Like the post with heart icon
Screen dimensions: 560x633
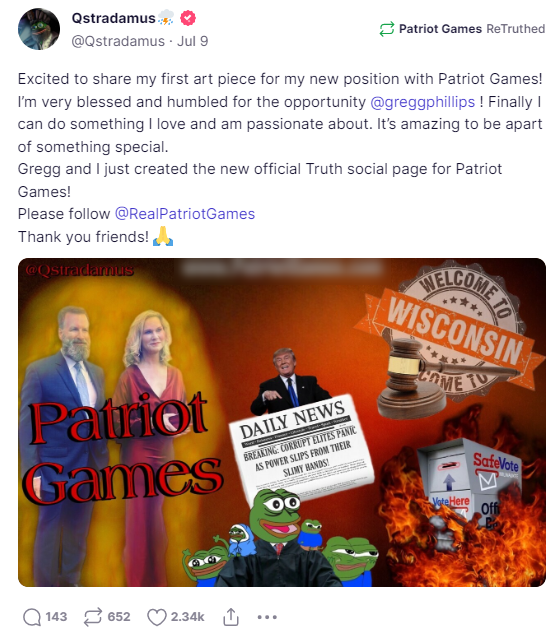tap(156, 617)
